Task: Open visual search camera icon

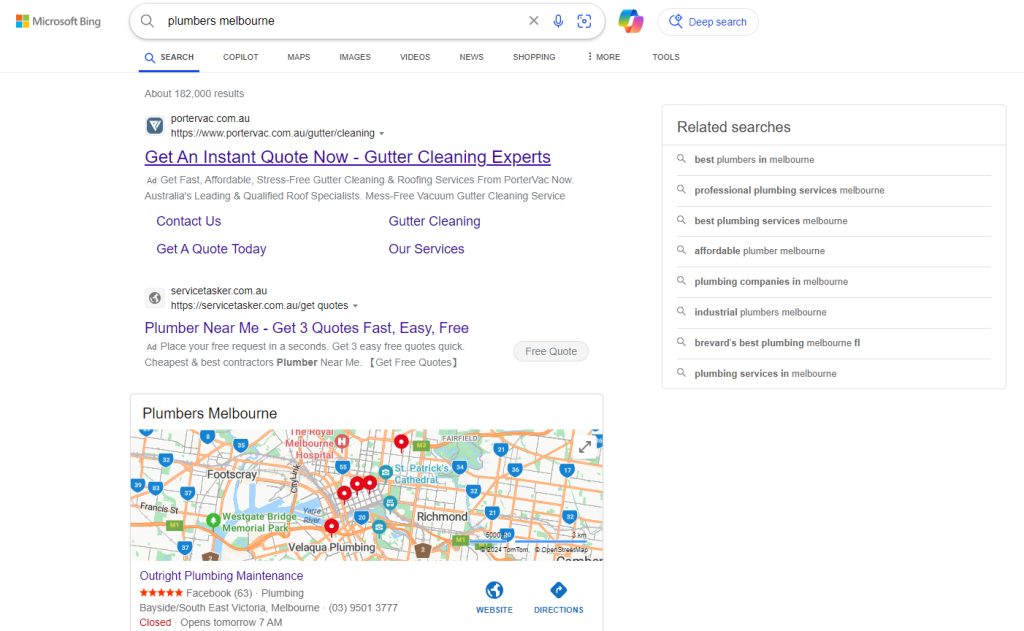Action: click(x=584, y=21)
